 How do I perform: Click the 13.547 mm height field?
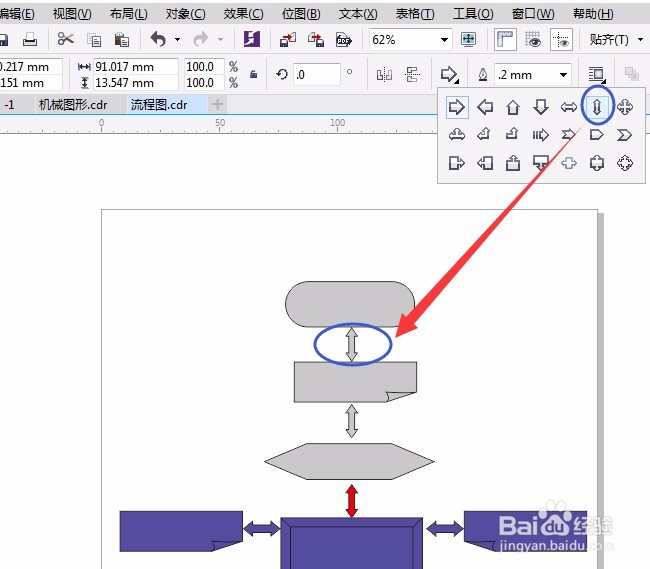[x=136, y=82]
